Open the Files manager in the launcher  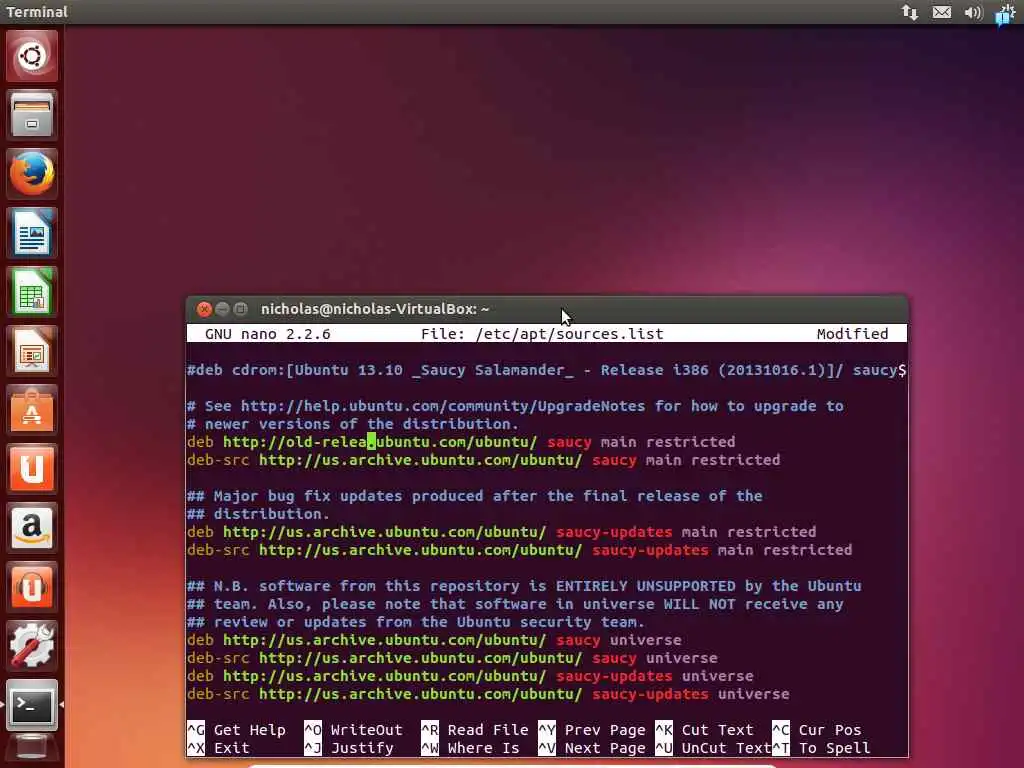(31, 115)
